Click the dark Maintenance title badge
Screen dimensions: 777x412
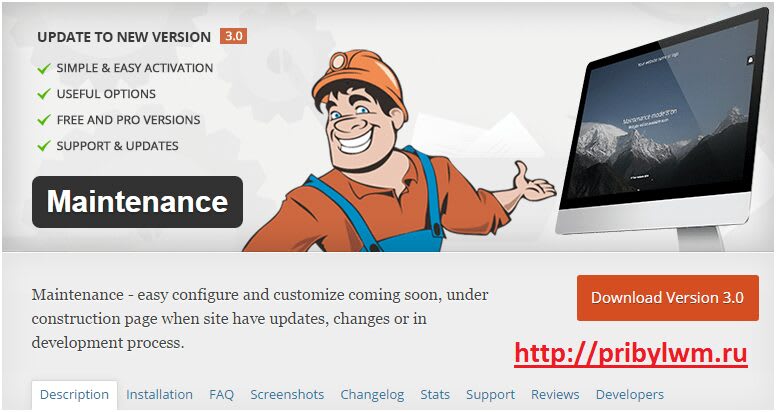point(137,202)
